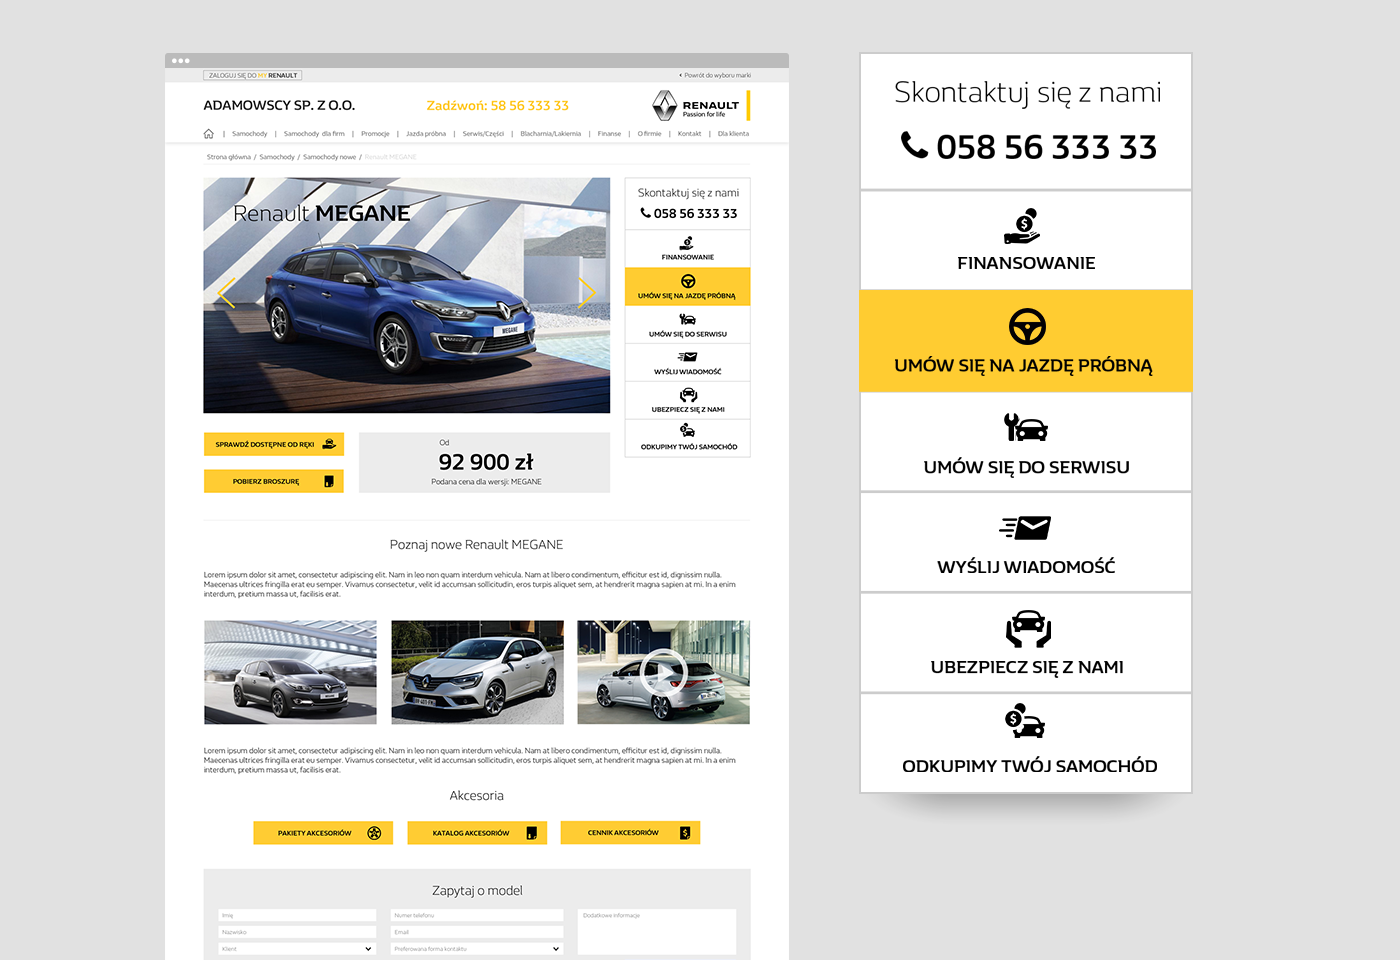Click the Odkupimy twój samochód label in the enlarged panel
The height and width of the screenshot is (960, 1400).
(1030, 766)
